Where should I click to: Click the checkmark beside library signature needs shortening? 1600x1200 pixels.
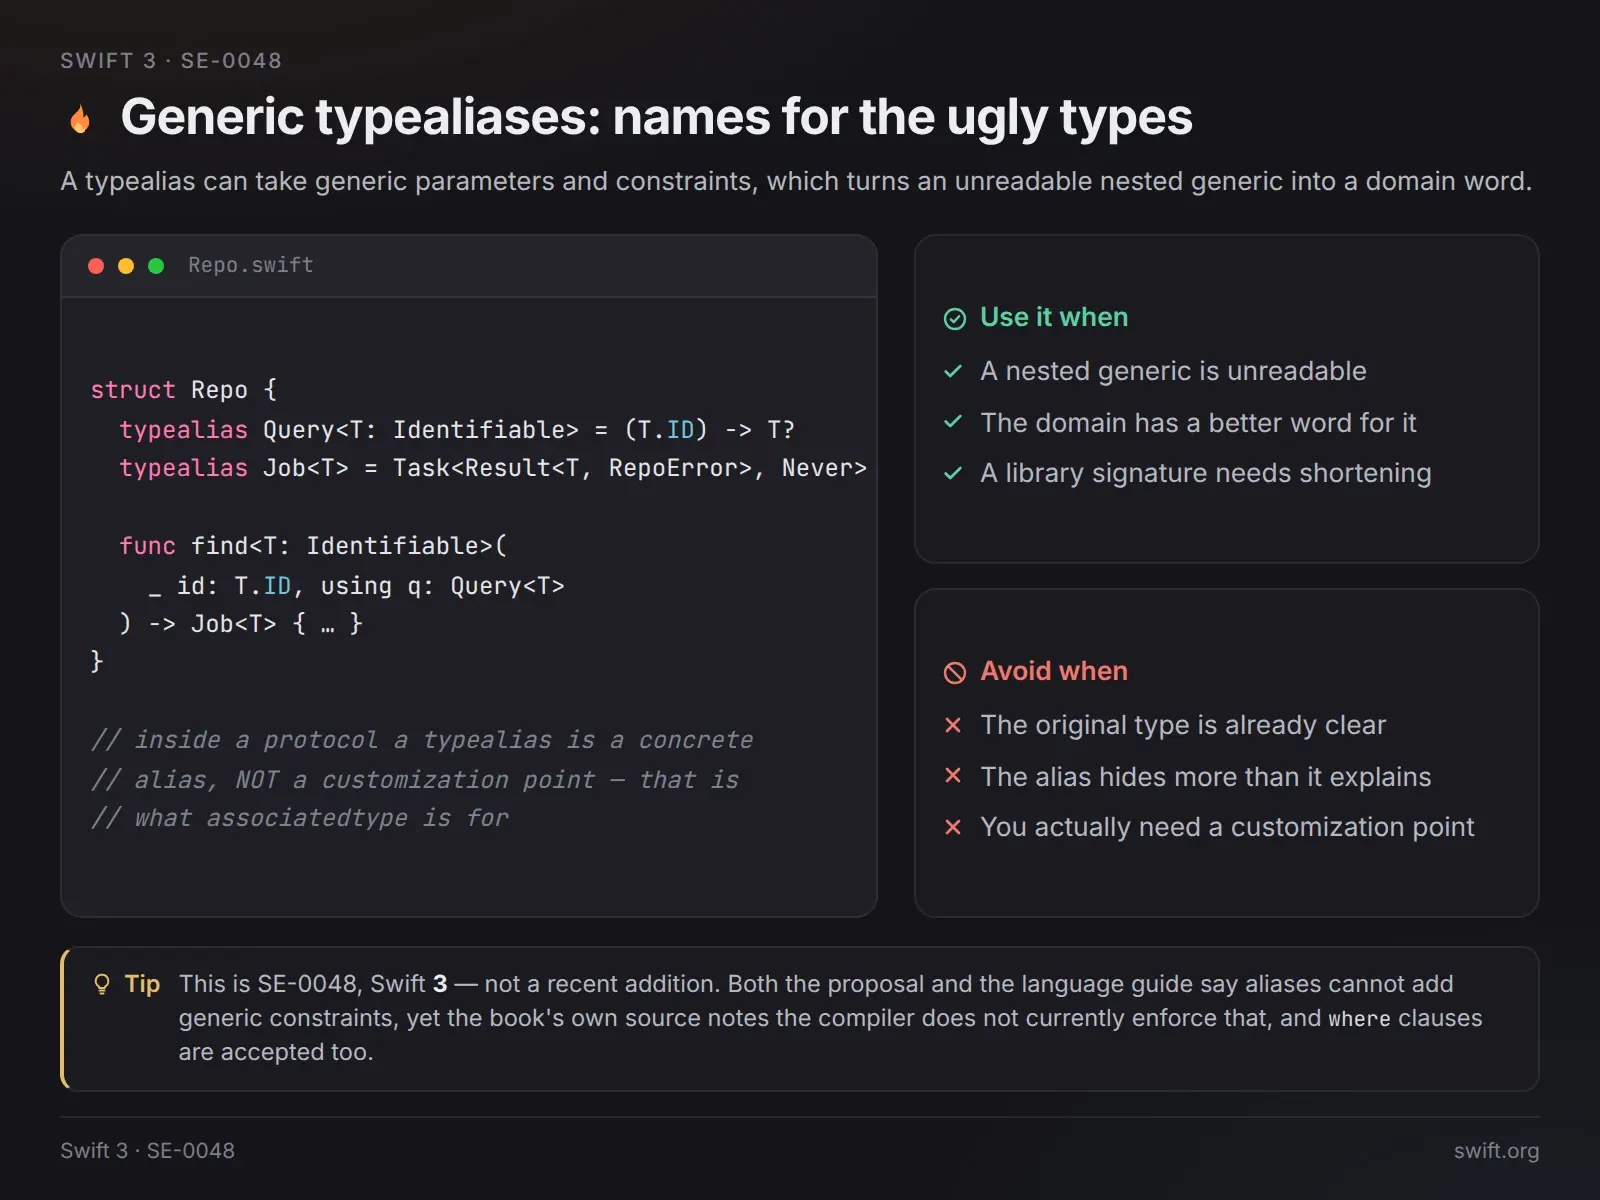(x=953, y=473)
